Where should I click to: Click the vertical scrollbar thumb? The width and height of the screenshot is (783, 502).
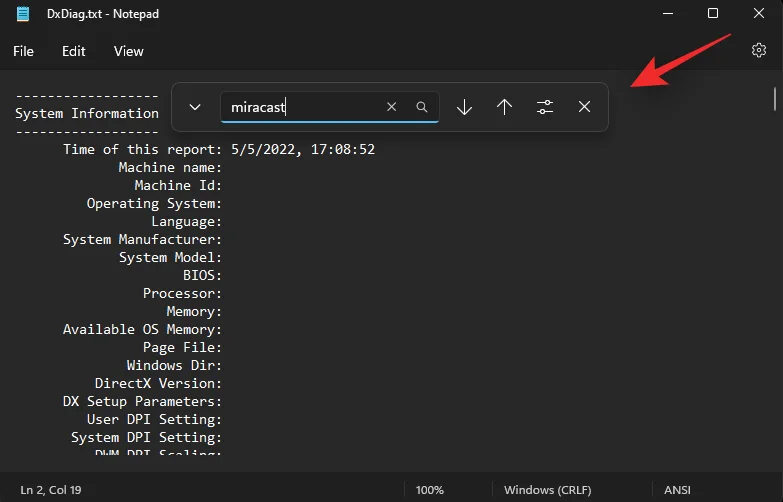(775, 98)
